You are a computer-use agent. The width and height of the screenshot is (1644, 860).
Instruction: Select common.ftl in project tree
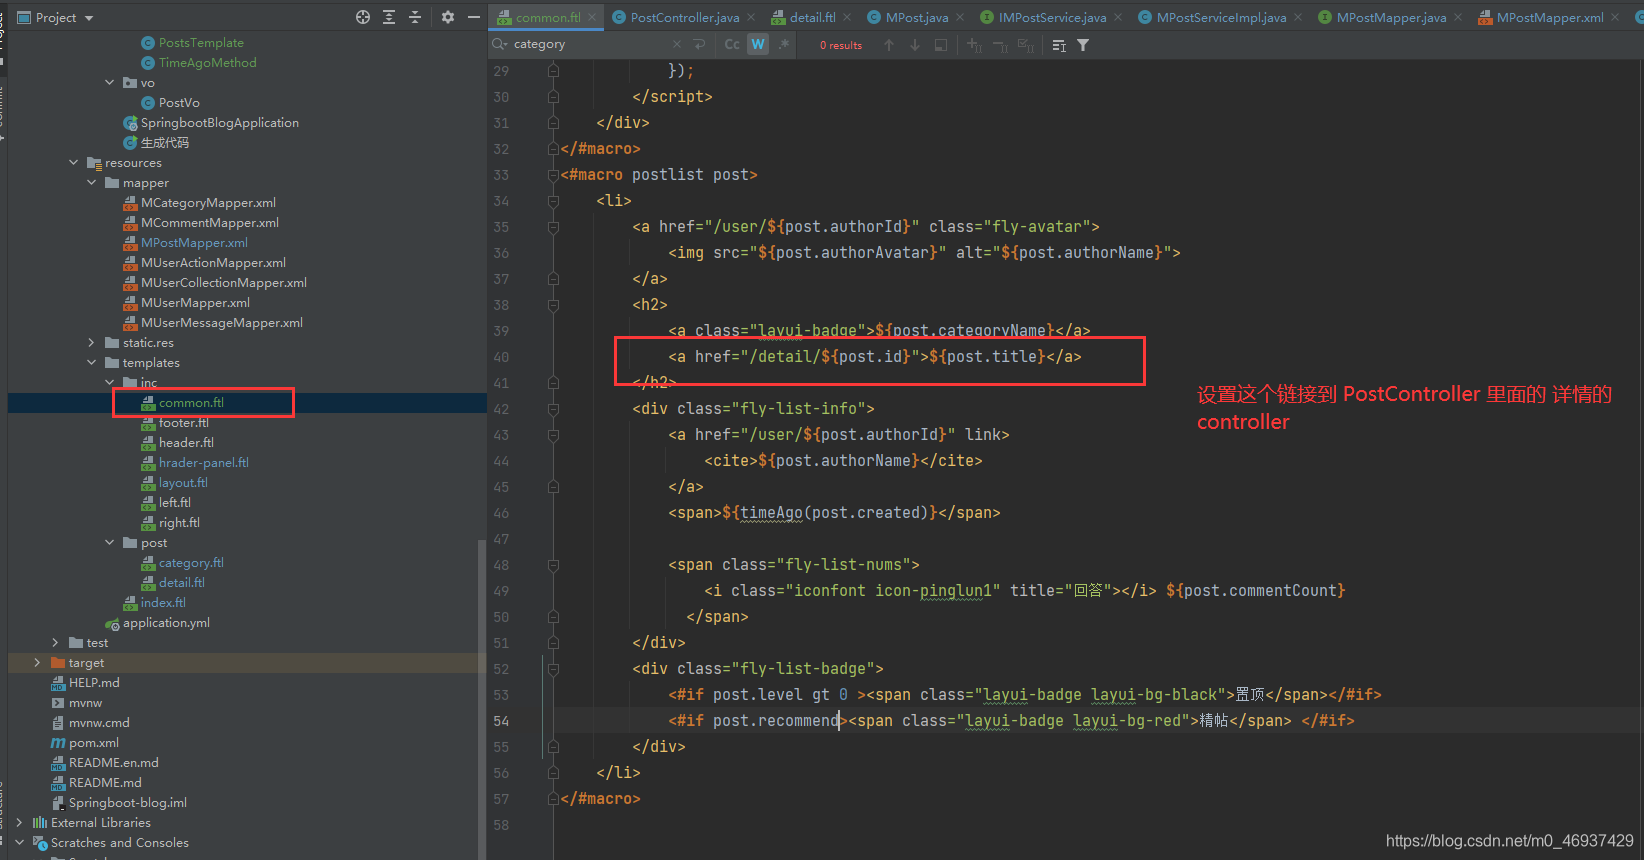pyautogui.click(x=191, y=403)
